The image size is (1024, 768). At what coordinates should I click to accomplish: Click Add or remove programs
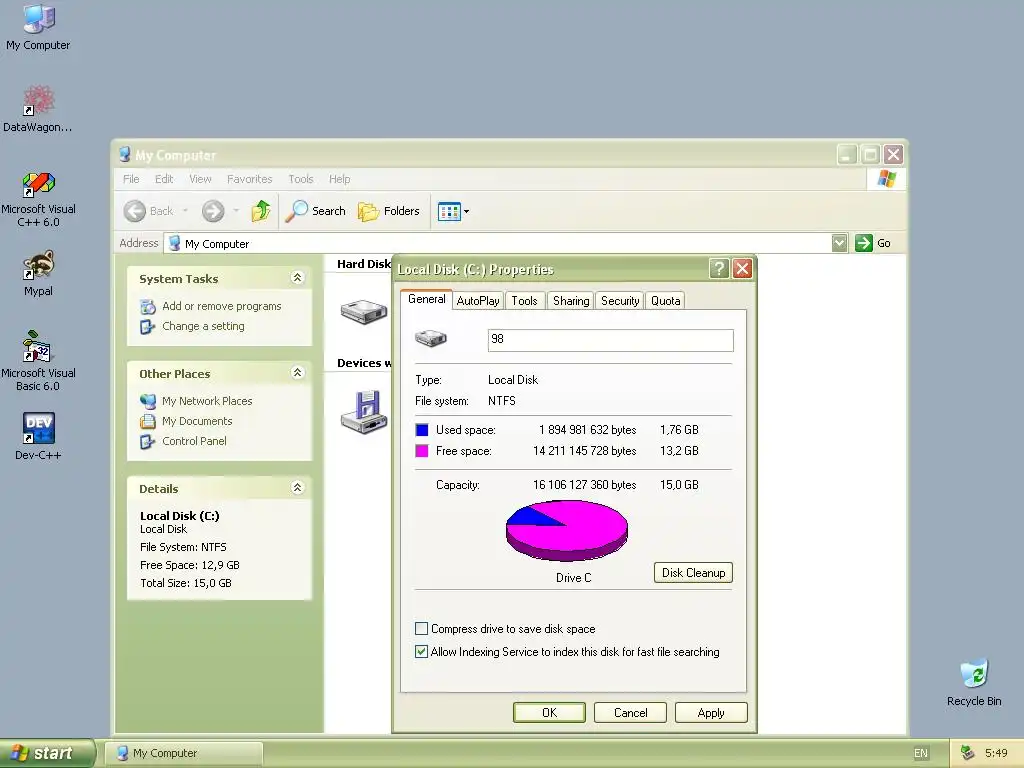[221, 306]
